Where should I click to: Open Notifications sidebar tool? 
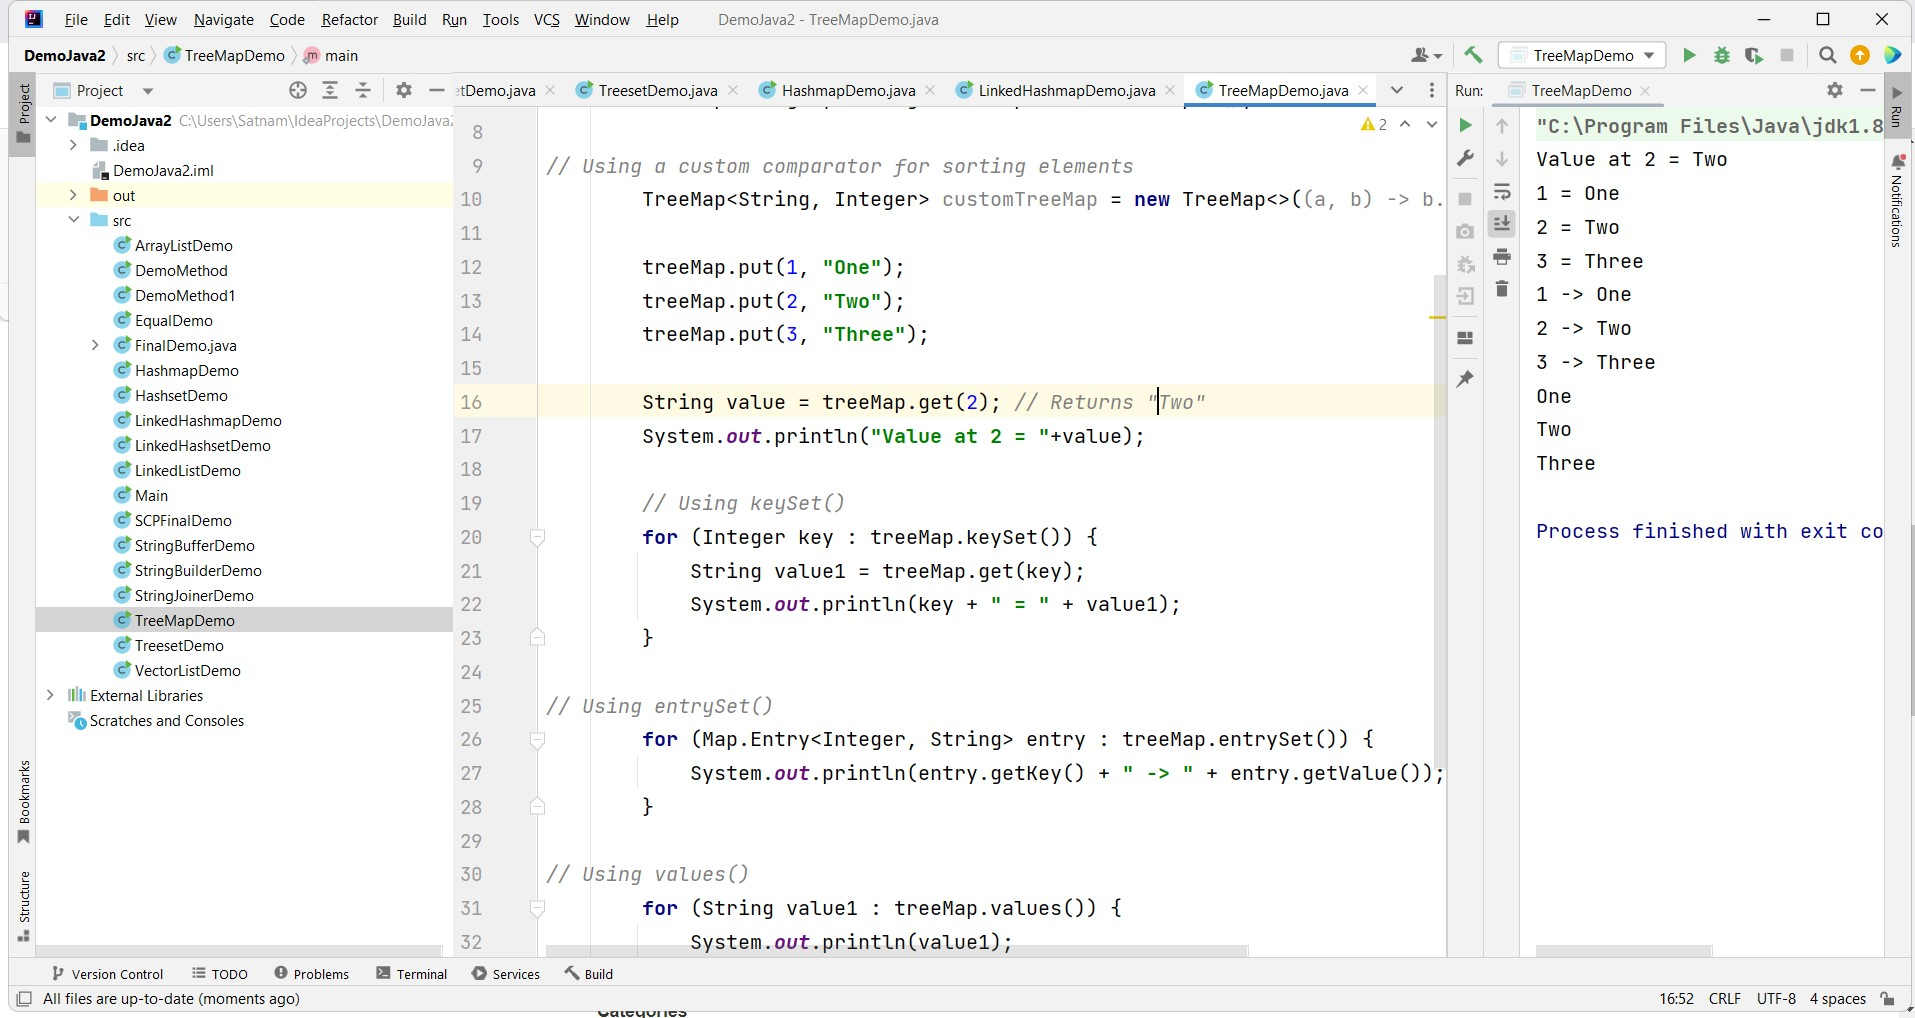tap(1897, 200)
